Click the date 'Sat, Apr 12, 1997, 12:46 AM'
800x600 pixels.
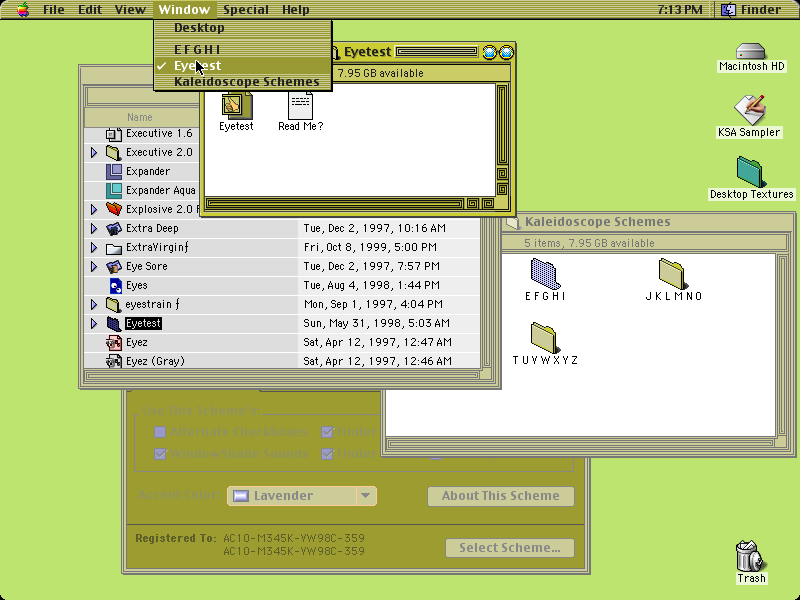[x=378, y=361]
